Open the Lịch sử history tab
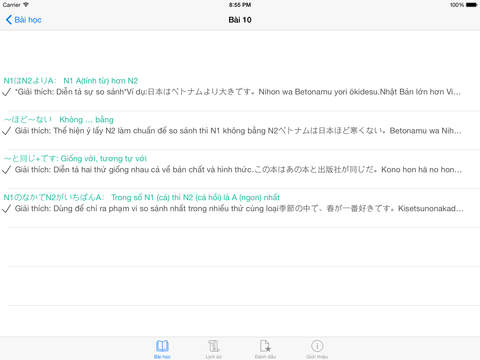Screen dimensions: 480x360 pyautogui.click(x=214, y=349)
